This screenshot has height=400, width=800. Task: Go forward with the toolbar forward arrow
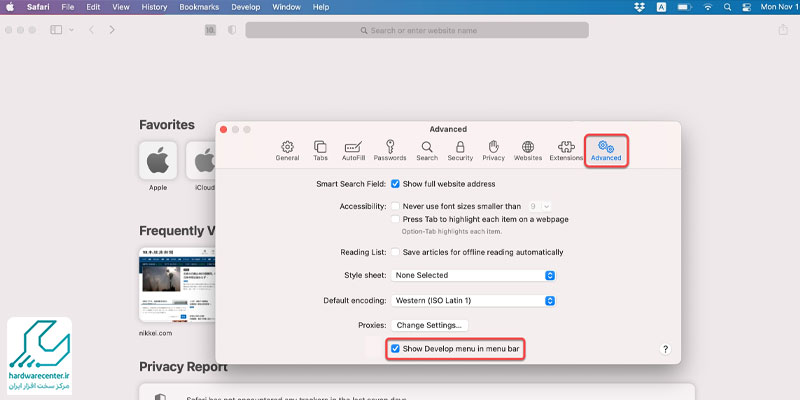coord(112,30)
